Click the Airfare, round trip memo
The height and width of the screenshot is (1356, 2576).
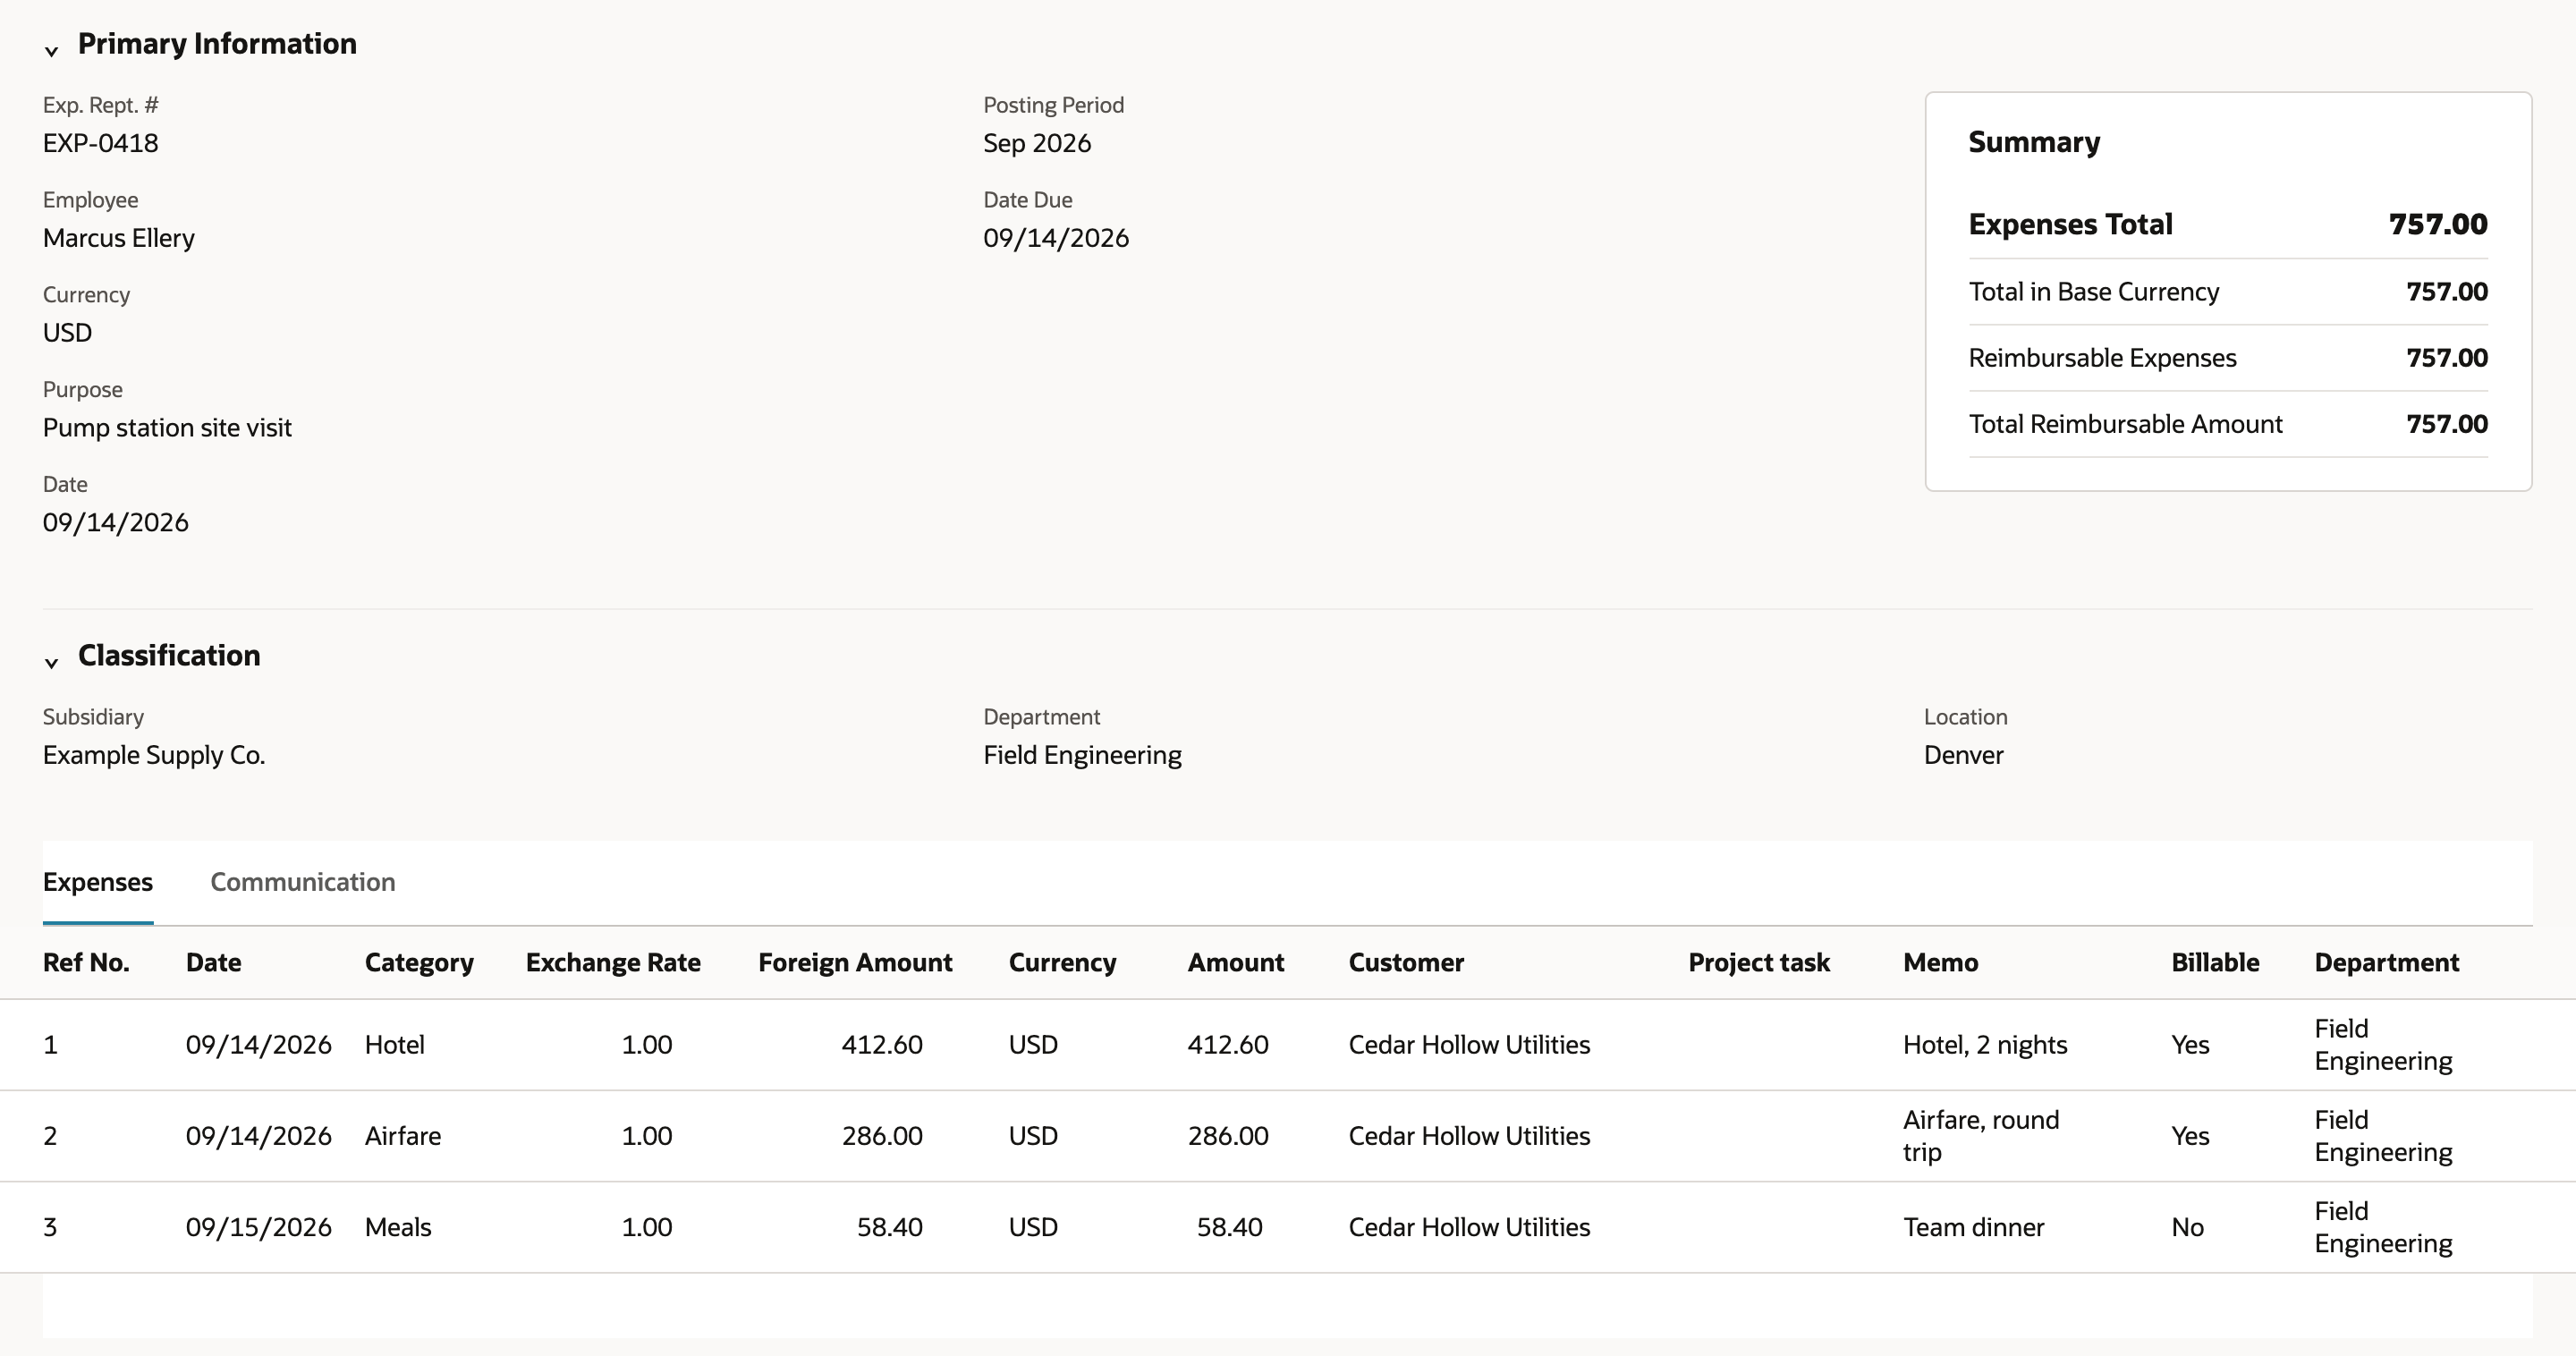[x=1981, y=1136]
